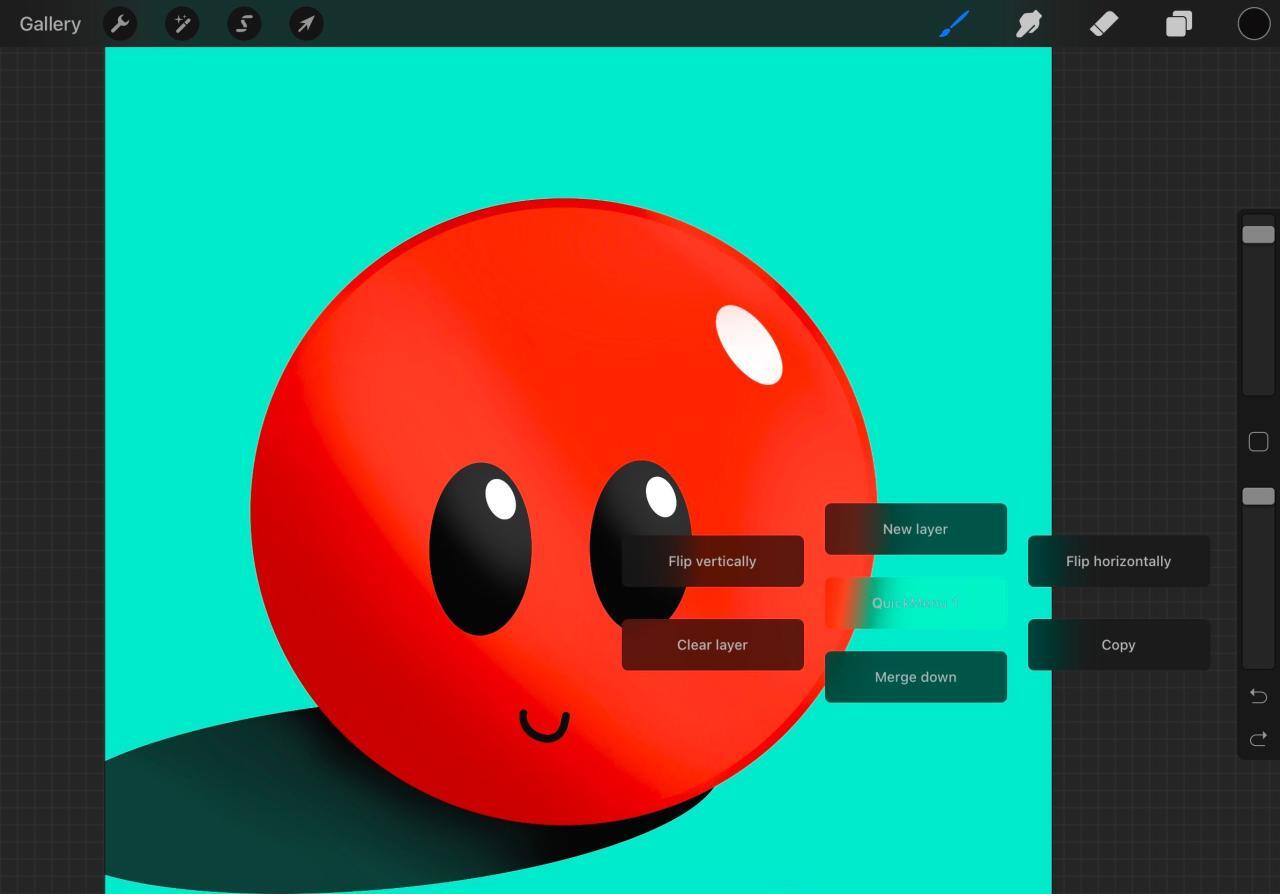Return to the Gallery
The width and height of the screenshot is (1280, 894).
pyautogui.click(x=49, y=23)
